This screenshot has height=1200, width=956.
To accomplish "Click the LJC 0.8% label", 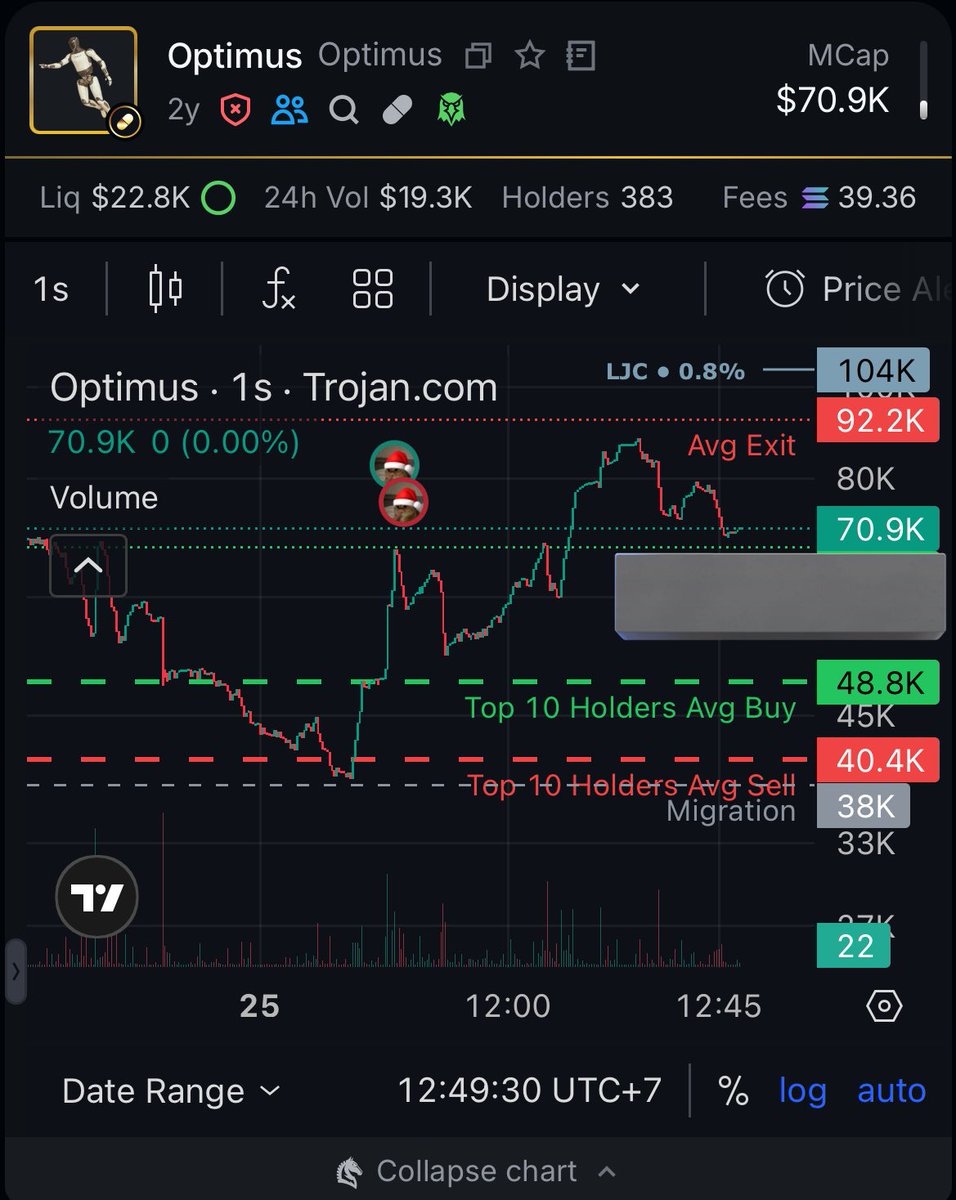I will point(675,372).
